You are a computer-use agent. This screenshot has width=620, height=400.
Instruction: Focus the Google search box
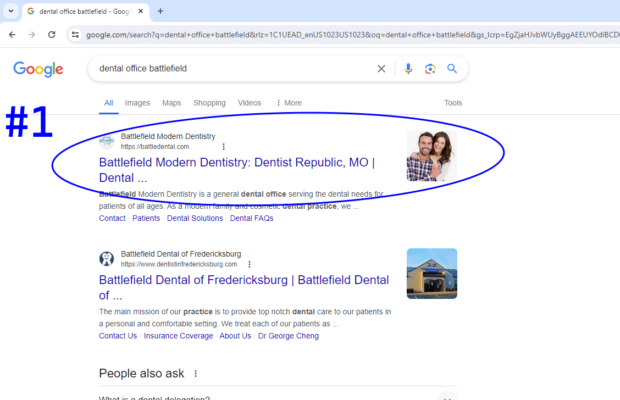[x=233, y=68]
